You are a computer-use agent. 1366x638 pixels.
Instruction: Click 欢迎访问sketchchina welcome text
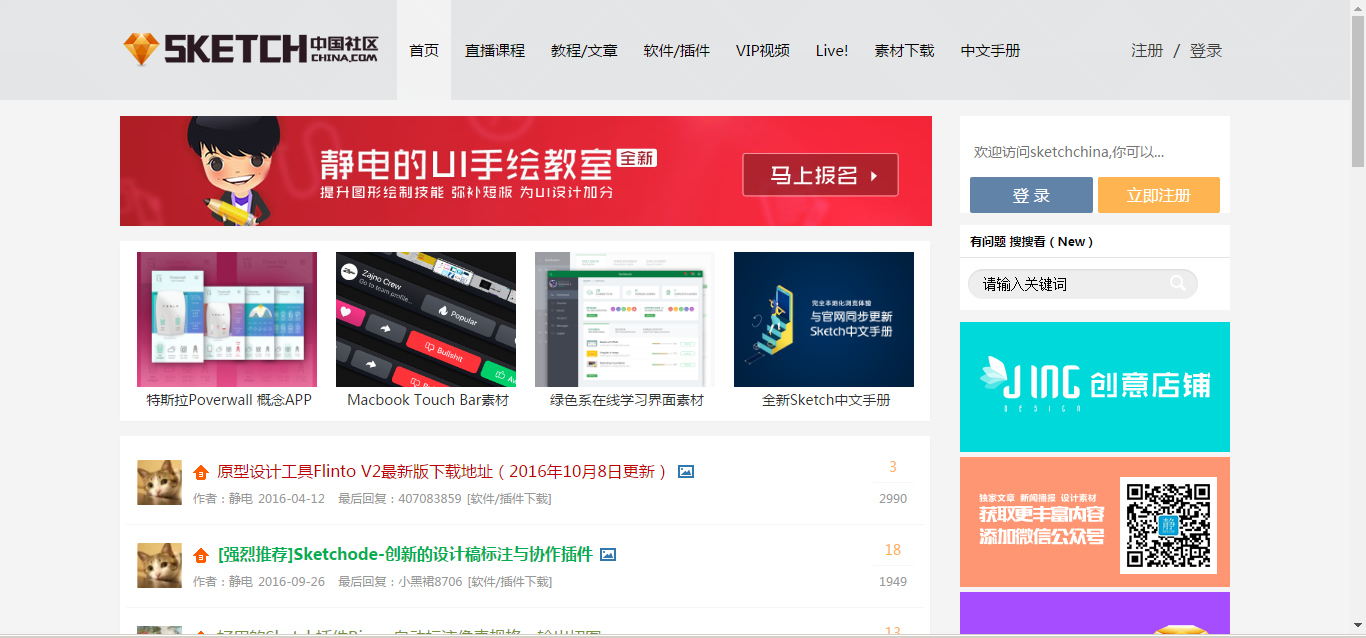click(1069, 152)
